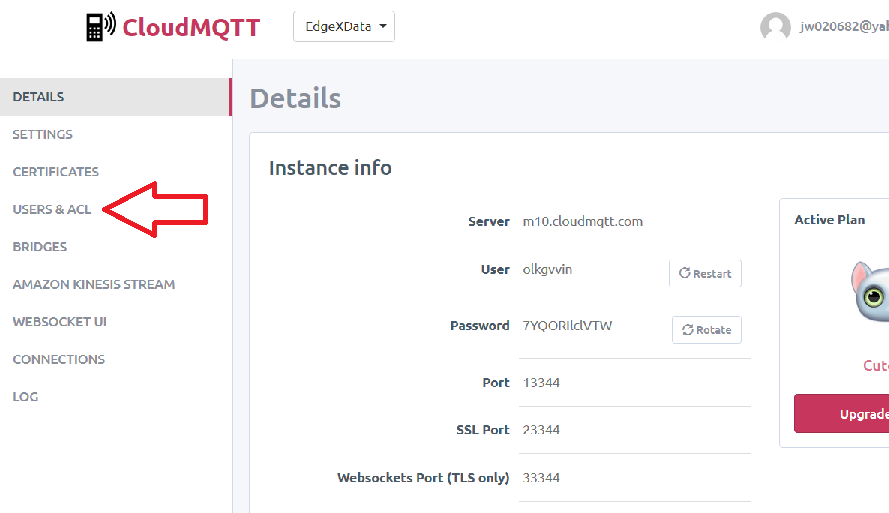The image size is (889, 513).
Task: Restart the instance user
Action: coord(705,273)
